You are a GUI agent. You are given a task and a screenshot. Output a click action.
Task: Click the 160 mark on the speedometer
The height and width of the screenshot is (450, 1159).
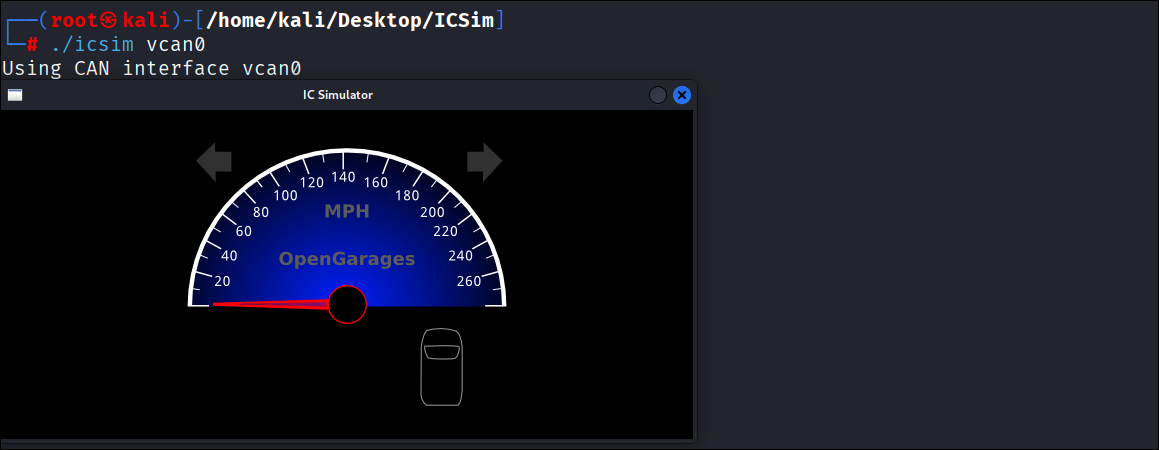click(376, 183)
